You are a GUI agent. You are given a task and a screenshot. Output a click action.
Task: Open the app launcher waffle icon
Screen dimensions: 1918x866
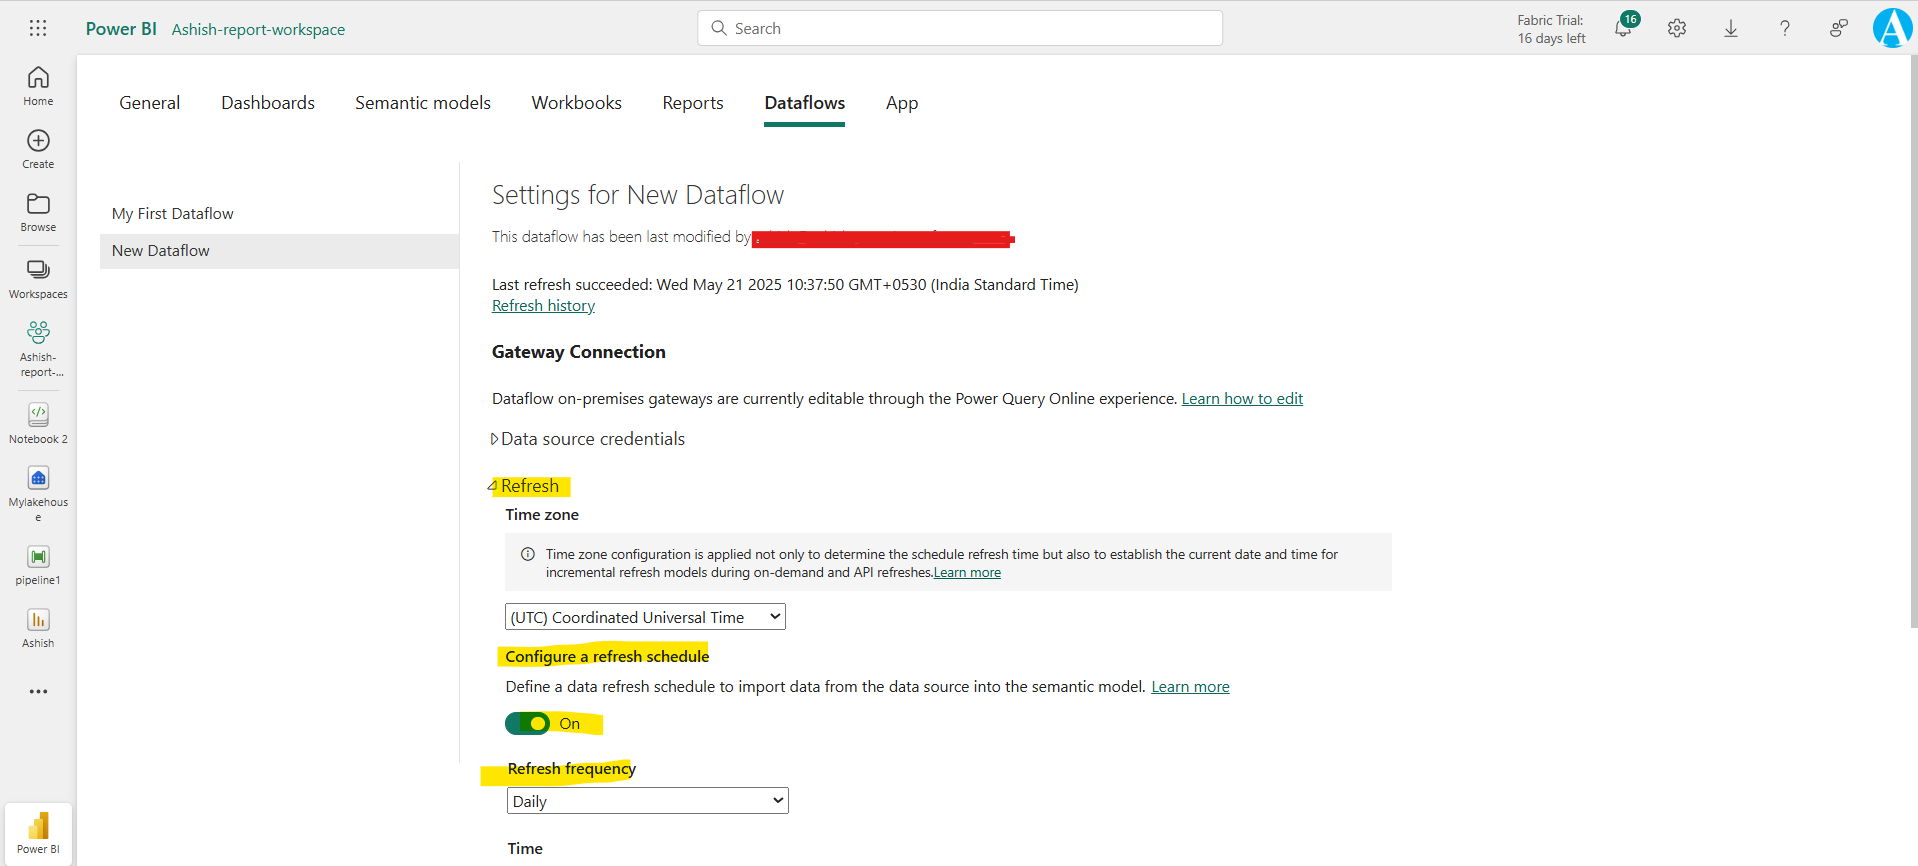pos(38,28)
